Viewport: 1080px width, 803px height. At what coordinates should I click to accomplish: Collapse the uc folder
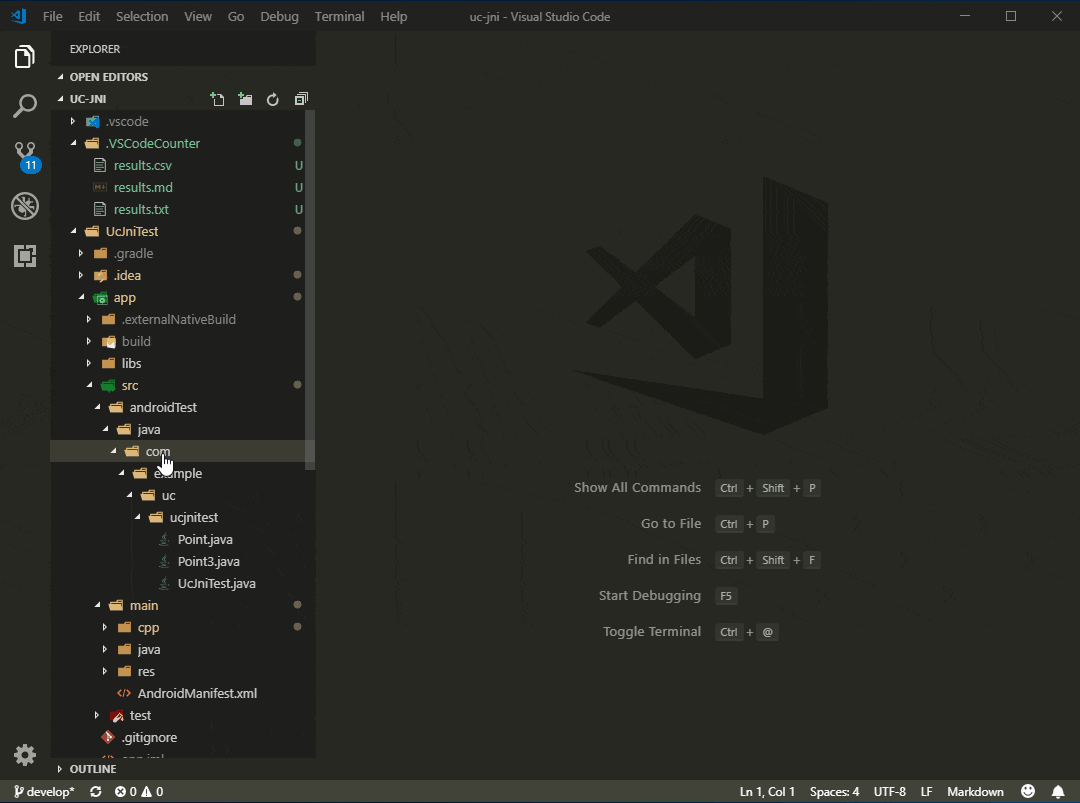[x=183, y=495]
